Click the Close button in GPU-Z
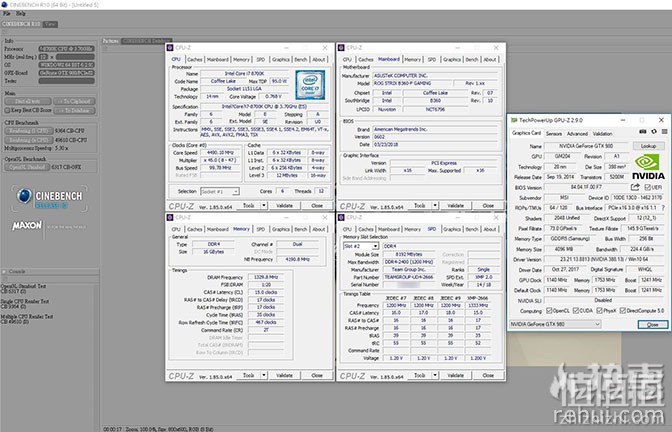Image resolution: width=672 pixels, height=432 pixels. [652, 325]
